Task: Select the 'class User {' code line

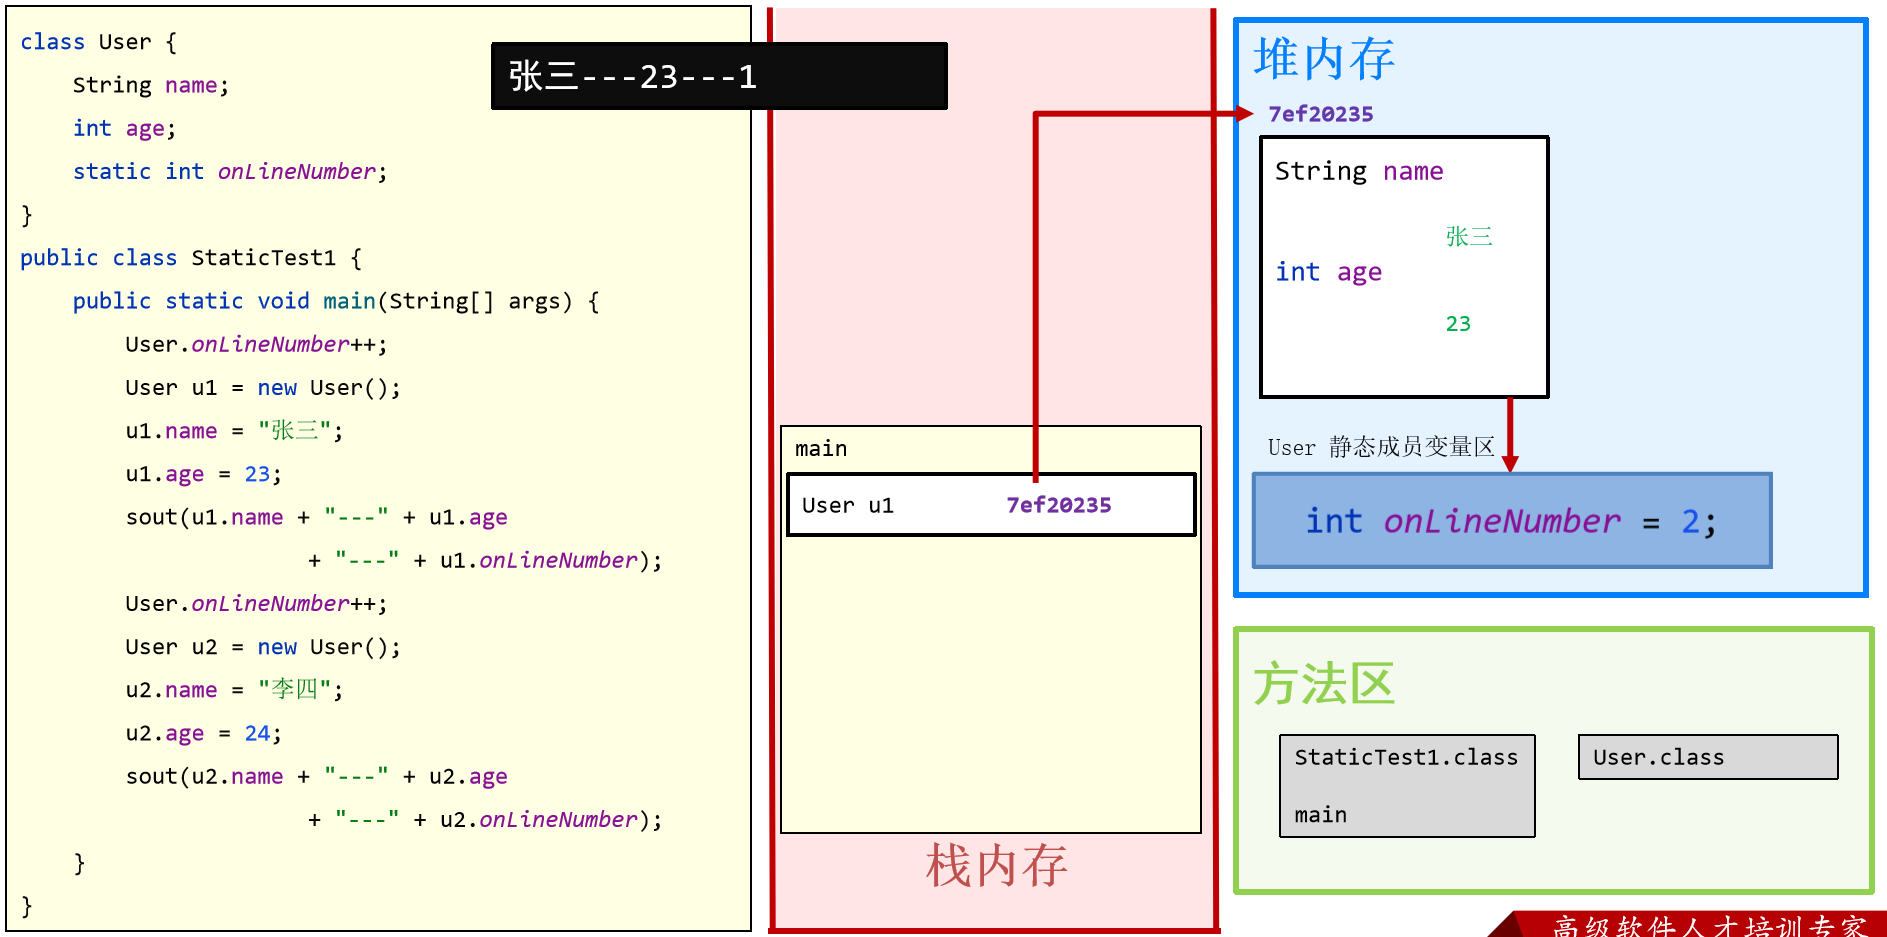Action: [x=99, y=42]
